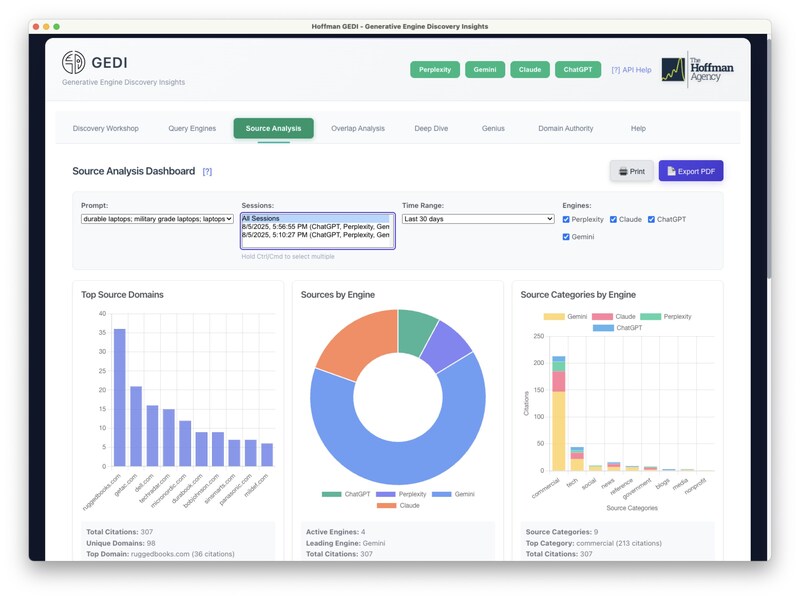
Task: Toggle Perplexity in Source Categories legend
Action: (x=666, y=317)
